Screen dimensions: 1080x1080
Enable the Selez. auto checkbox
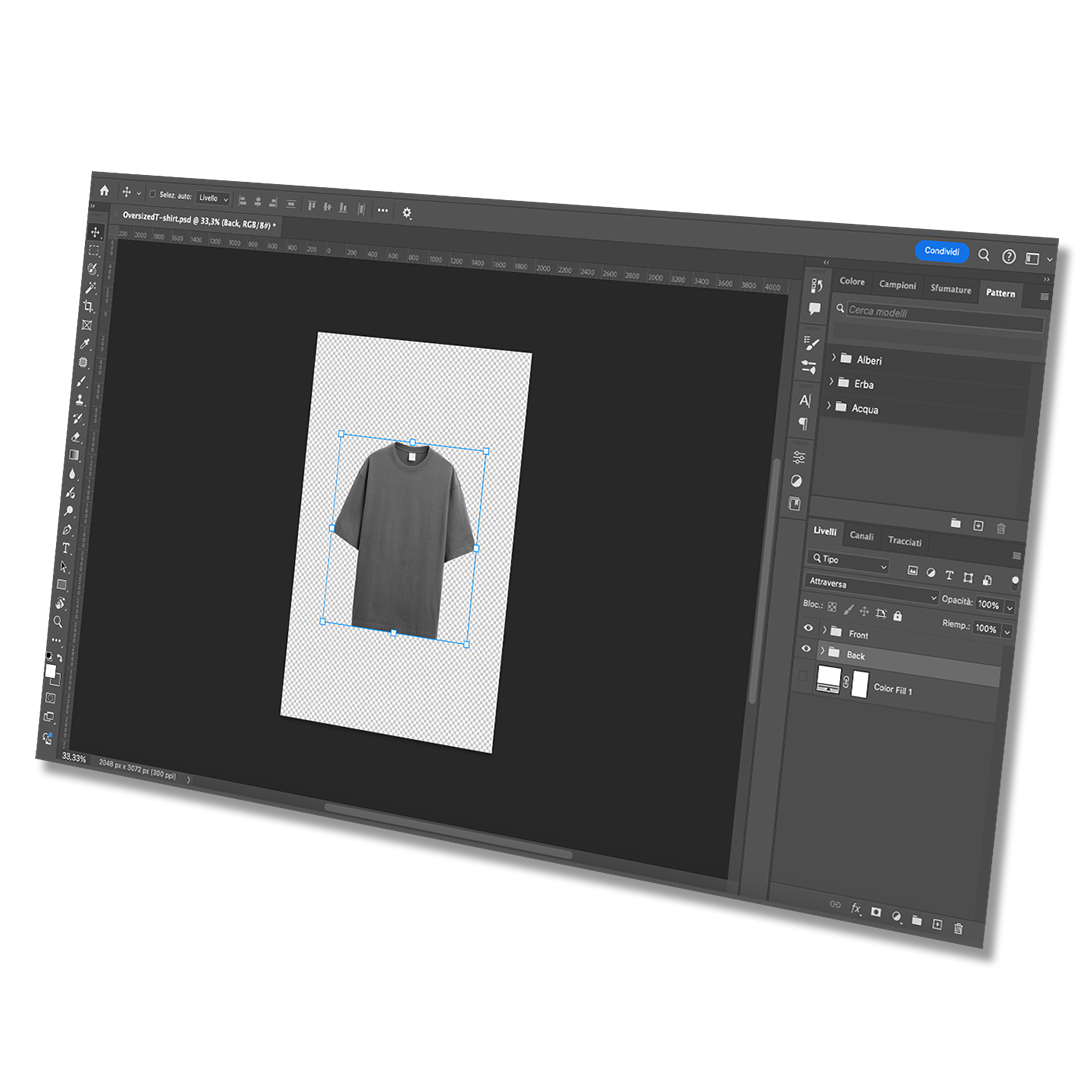tap(152, 194)
